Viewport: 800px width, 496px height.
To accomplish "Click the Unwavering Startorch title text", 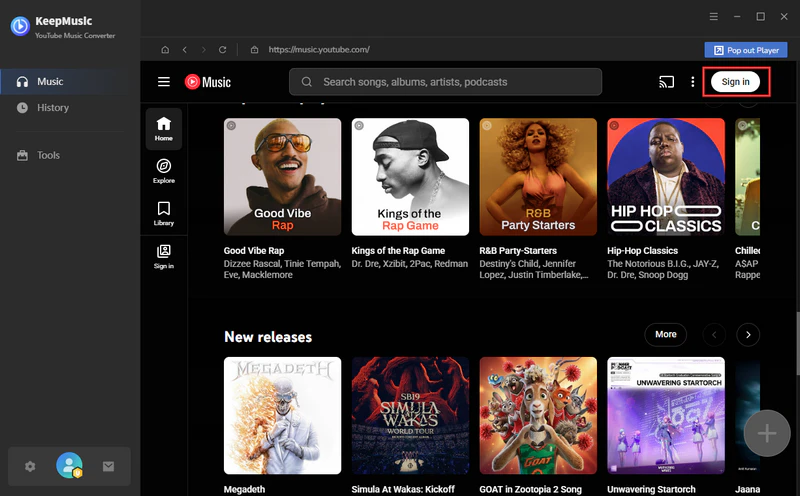I will point(651,489).
